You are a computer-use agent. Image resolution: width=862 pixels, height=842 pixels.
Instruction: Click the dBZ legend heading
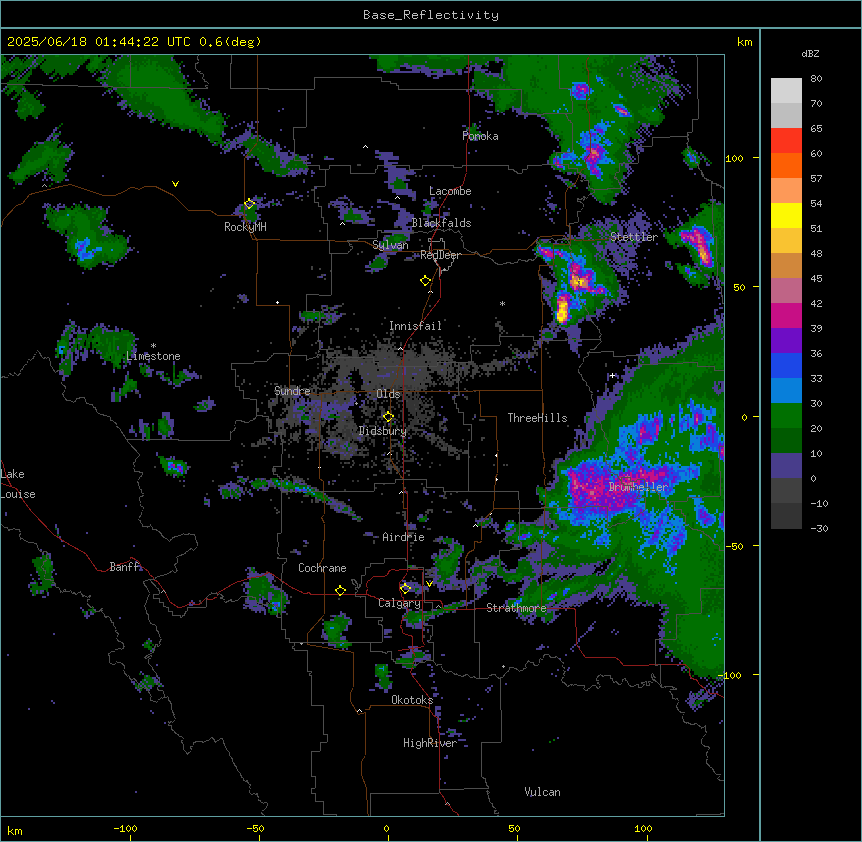pyautogui.click(x=810, y=53)
